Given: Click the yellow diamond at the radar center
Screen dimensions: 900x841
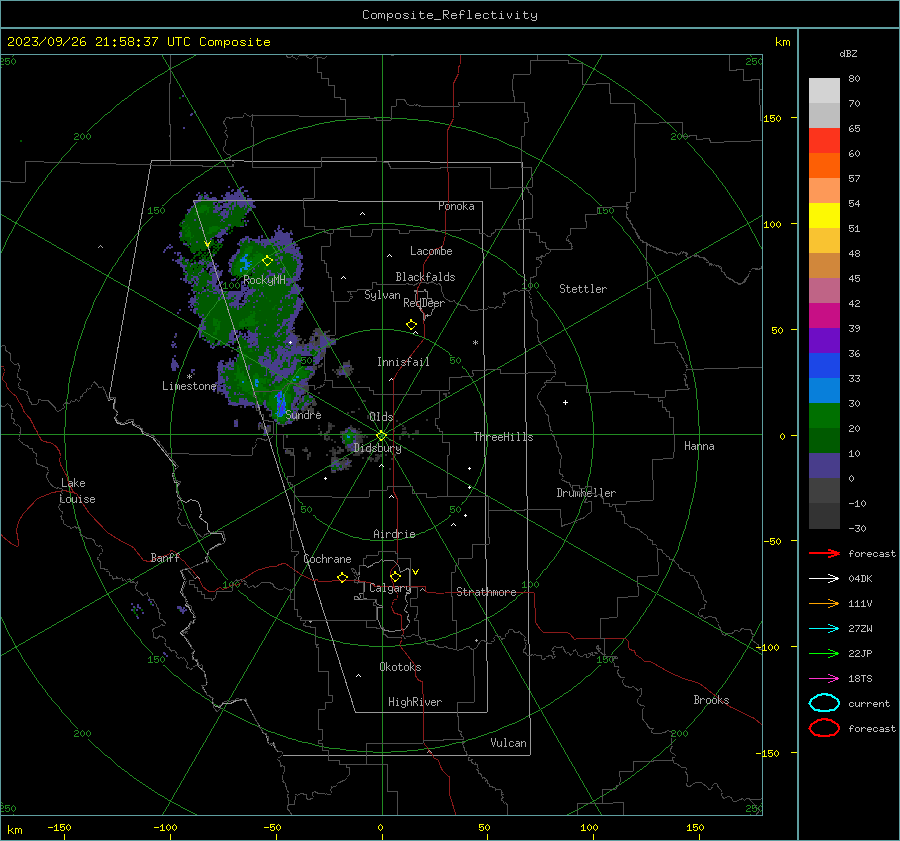Looking at the screenshot, I should (382, 436).
